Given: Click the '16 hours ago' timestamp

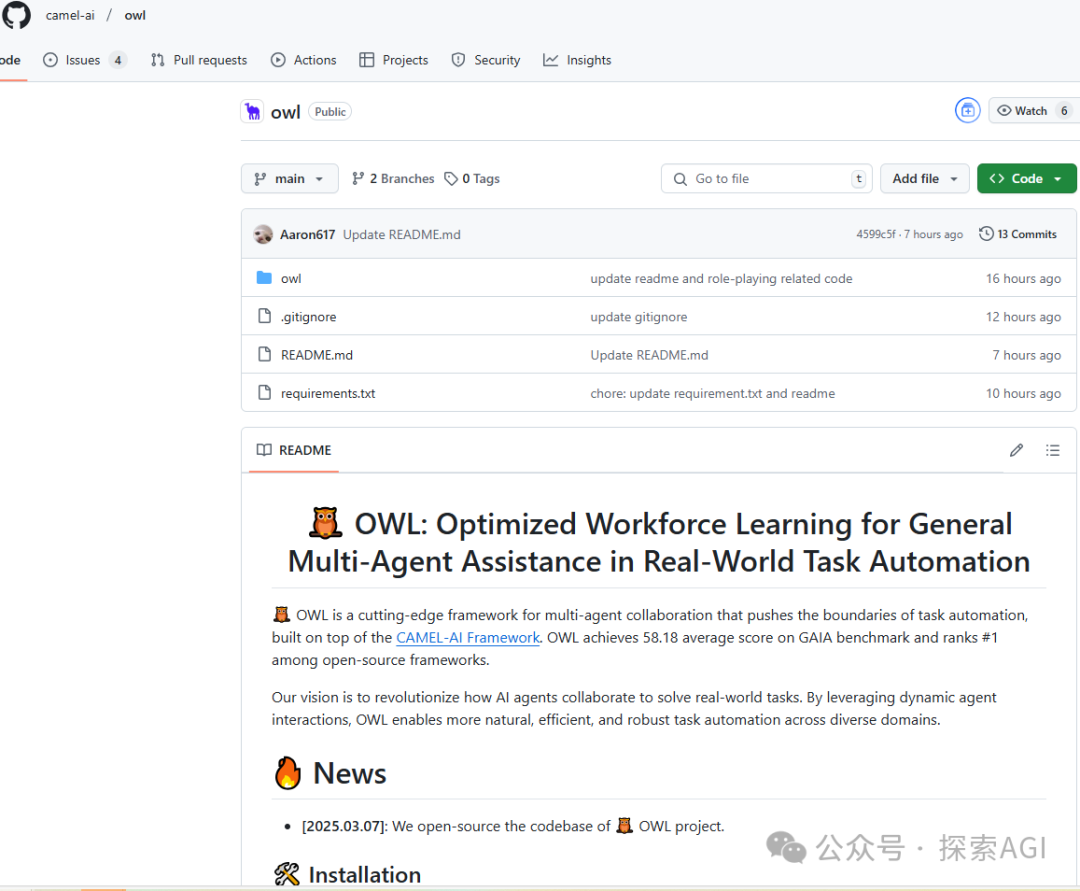Looking at the screenshot, I should tap(1023, 278).
